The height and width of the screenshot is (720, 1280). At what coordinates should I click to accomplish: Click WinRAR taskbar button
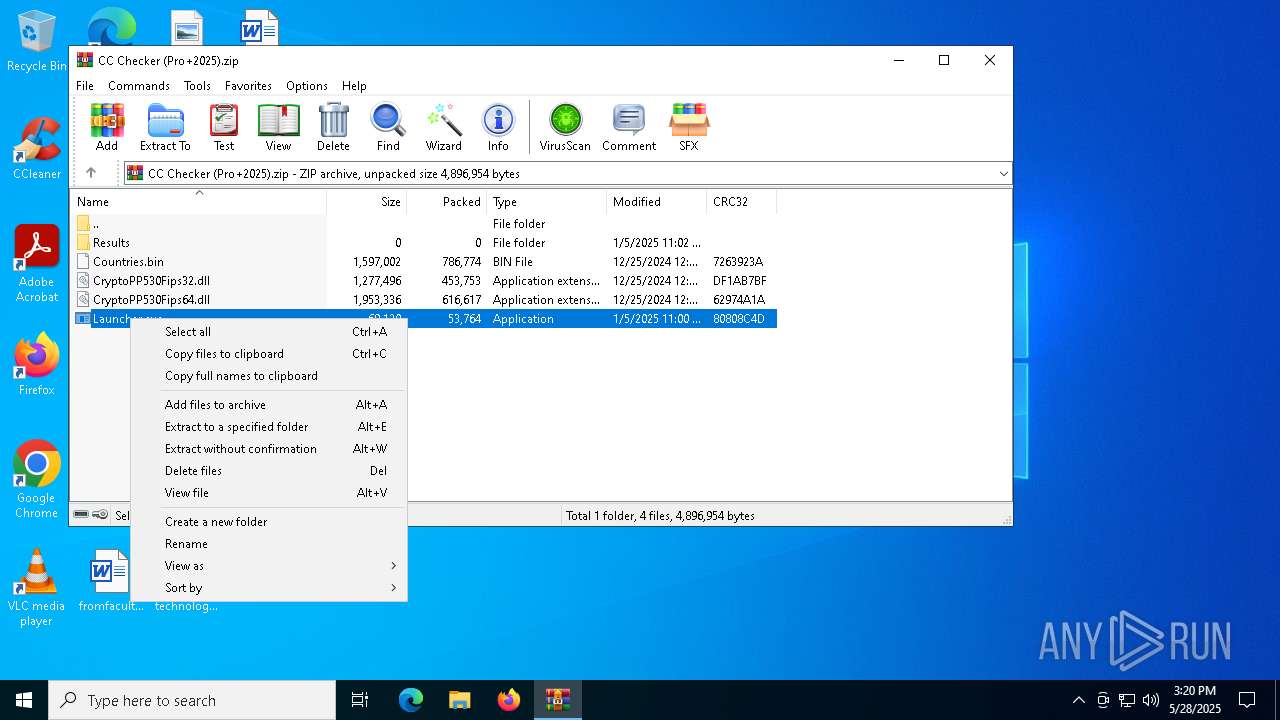point(557,700)
